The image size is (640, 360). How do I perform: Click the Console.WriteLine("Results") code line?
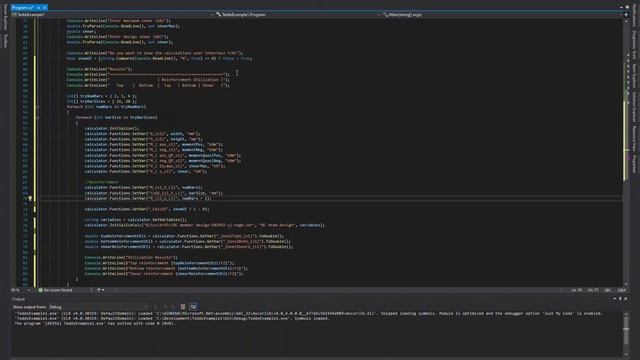point(99,69)
